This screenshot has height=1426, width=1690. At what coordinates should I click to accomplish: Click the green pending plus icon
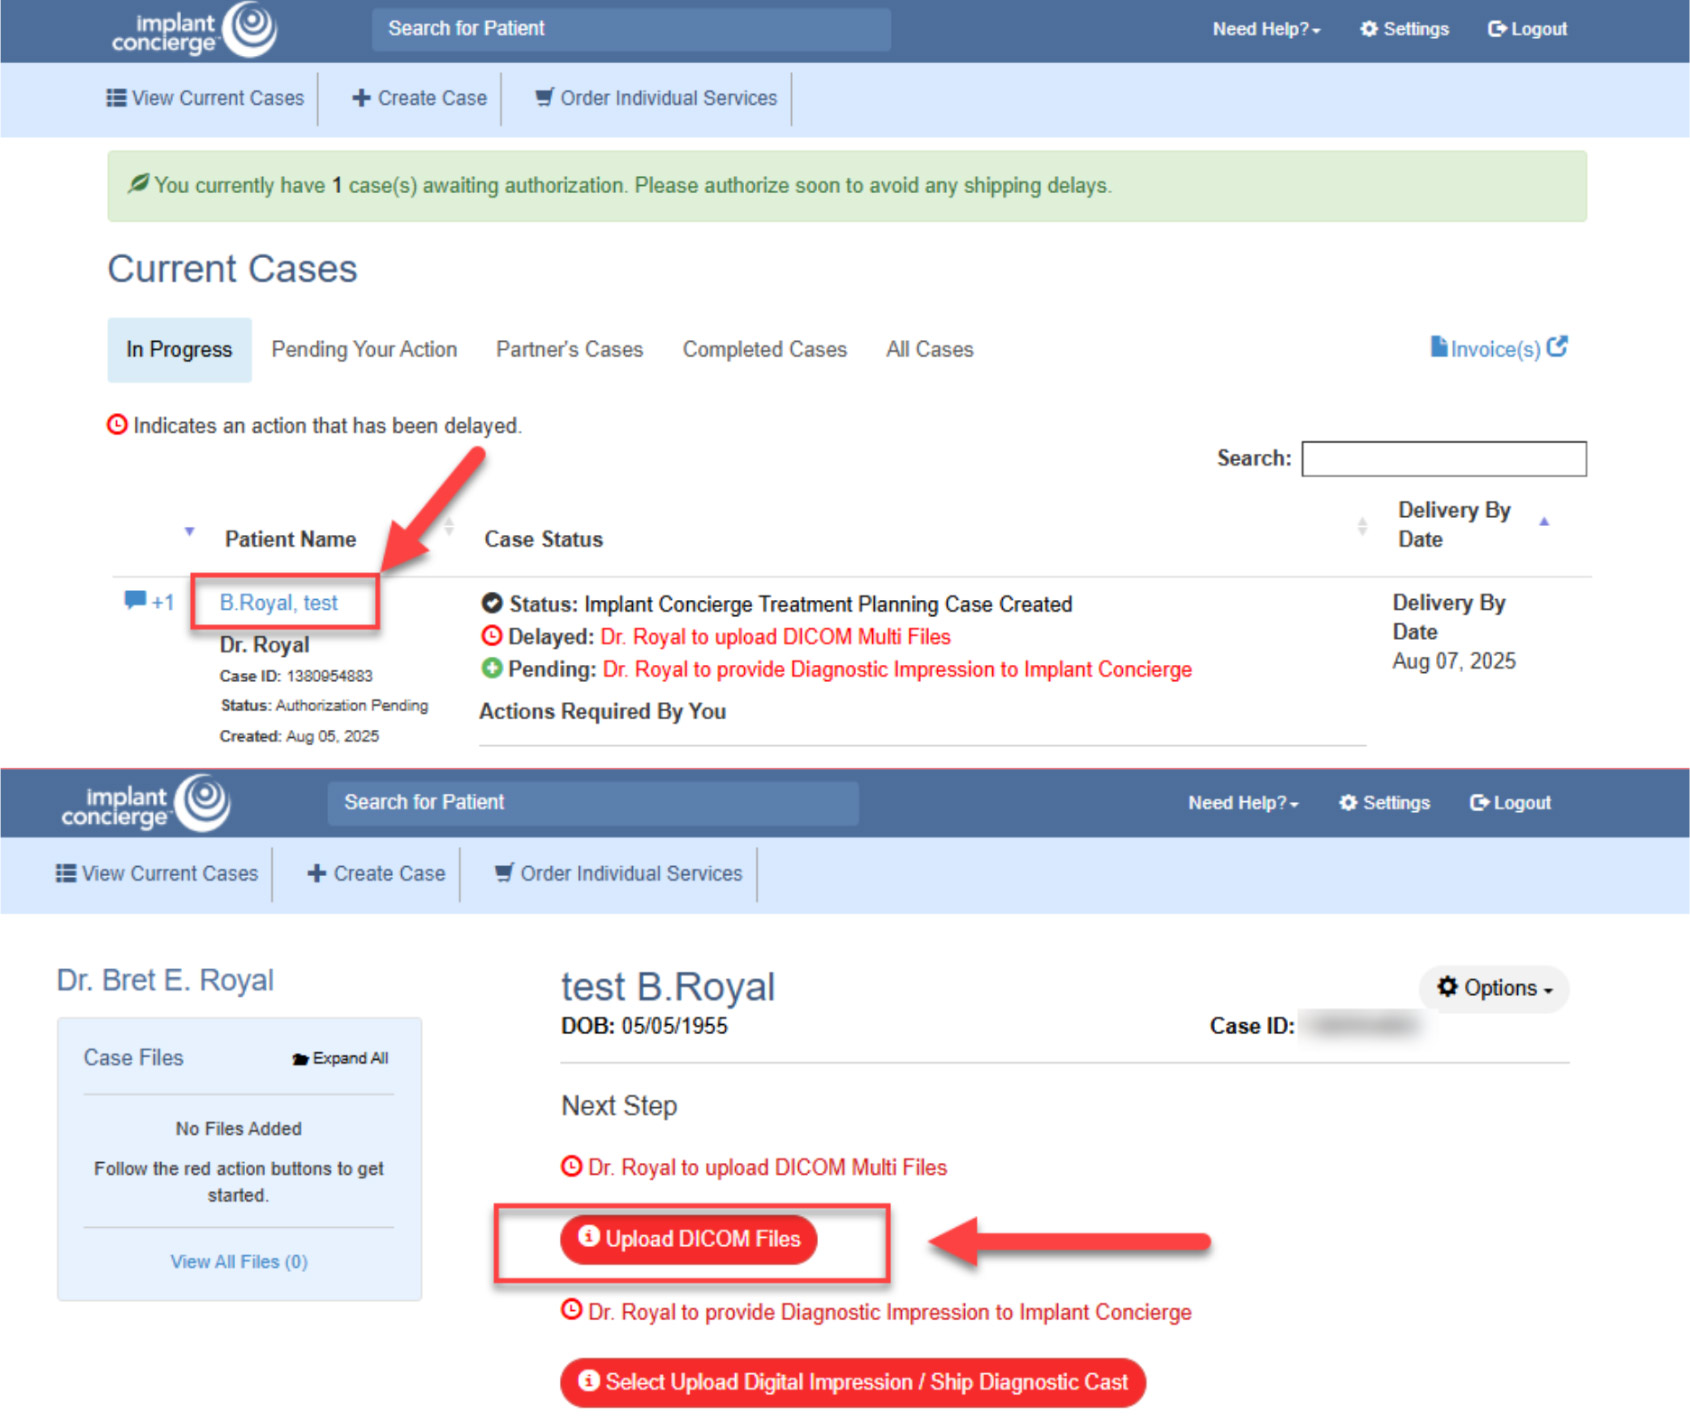[x=492, y=669]
